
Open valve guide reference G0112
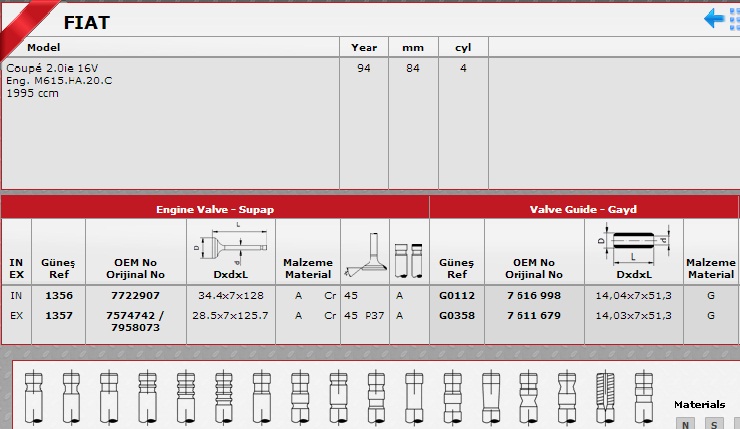coord(457,296)
